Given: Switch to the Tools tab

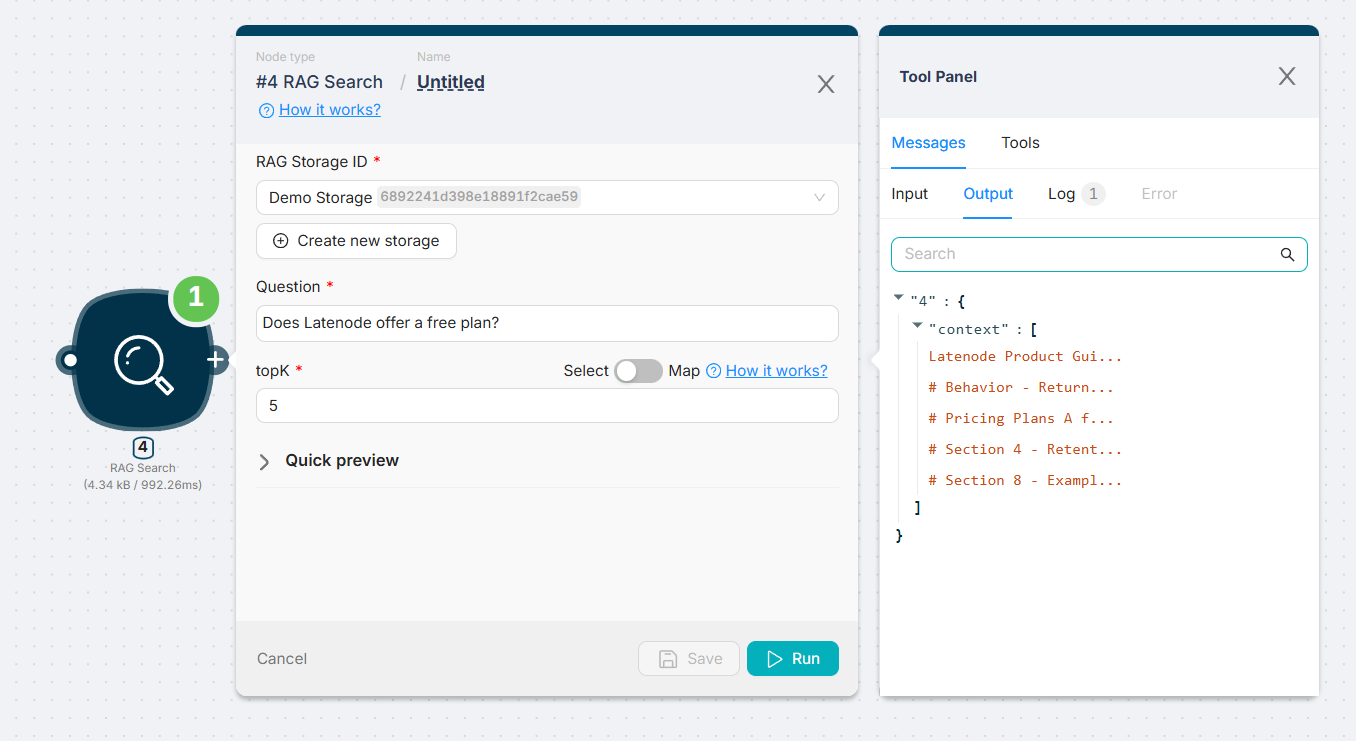Looking at the screenshot, I should point(1020,143).
